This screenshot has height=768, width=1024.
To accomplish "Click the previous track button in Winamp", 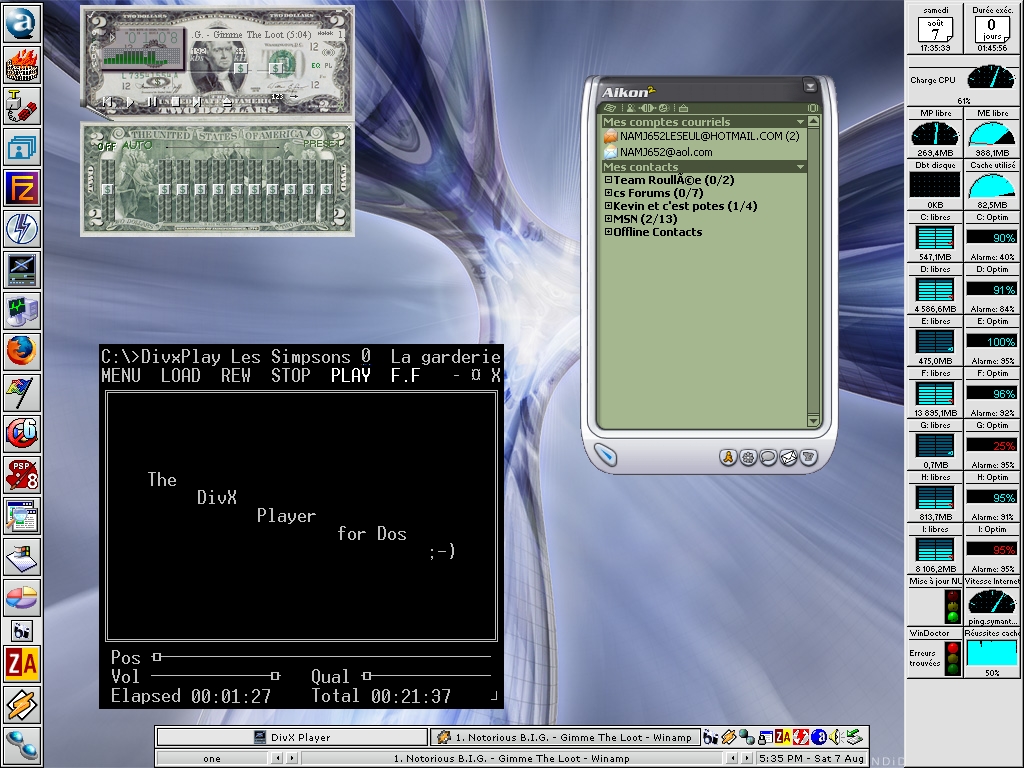I will (x=108, y=102).
